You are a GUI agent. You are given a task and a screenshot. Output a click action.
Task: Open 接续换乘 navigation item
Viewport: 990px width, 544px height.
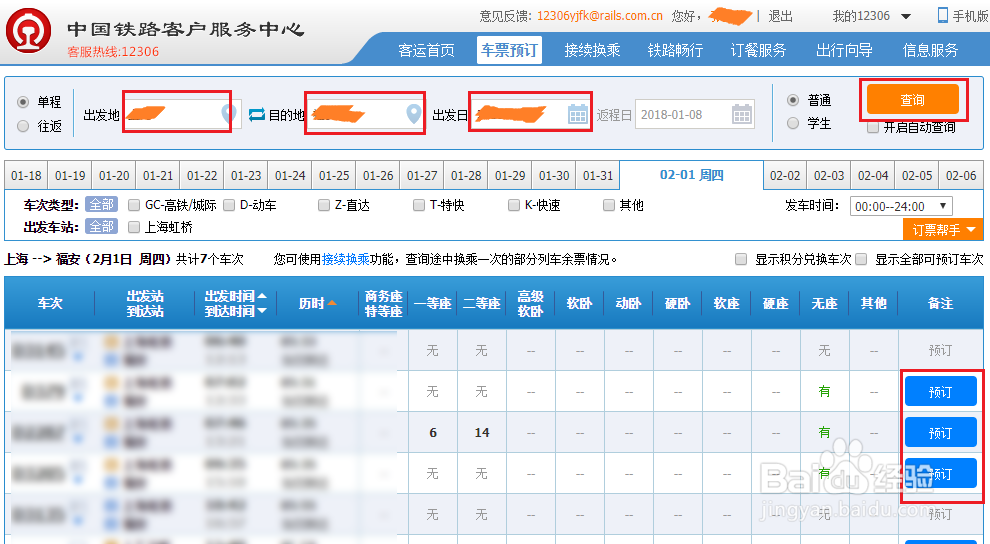tap(592, 50)
